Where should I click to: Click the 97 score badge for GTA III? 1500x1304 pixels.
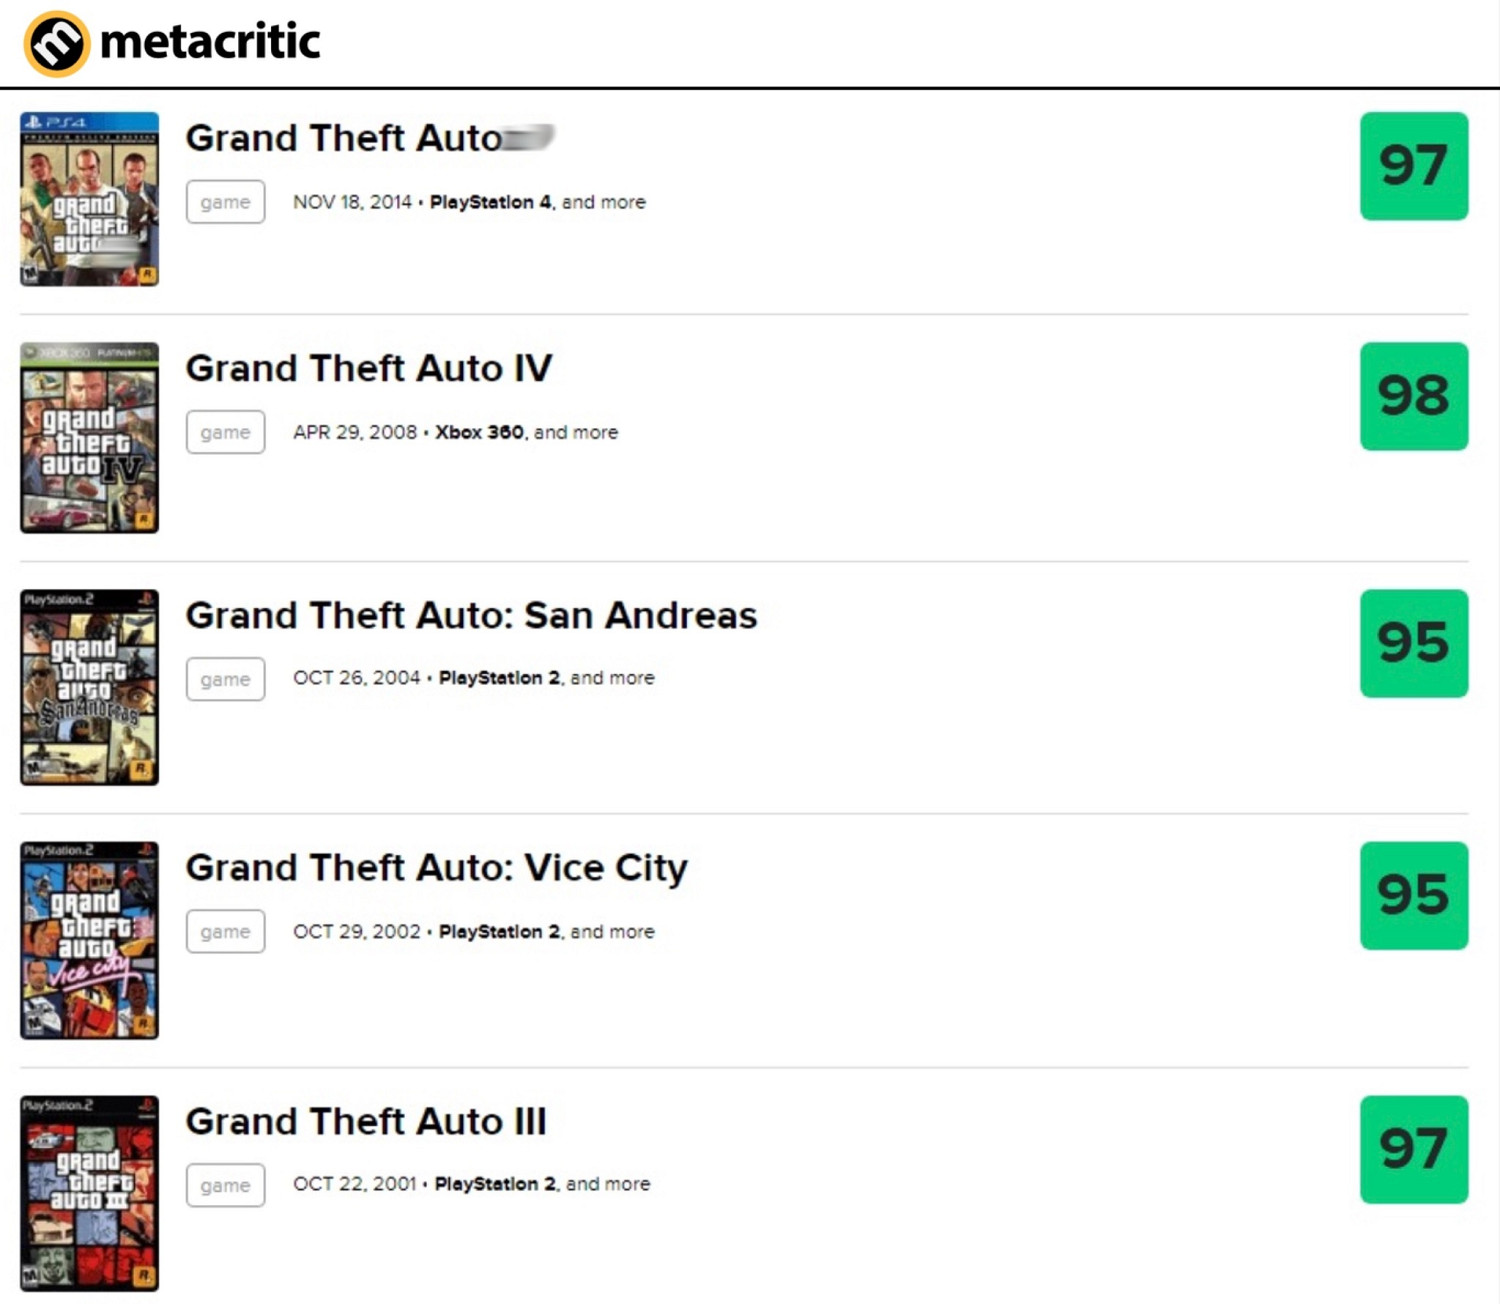pos(1413,1149)
